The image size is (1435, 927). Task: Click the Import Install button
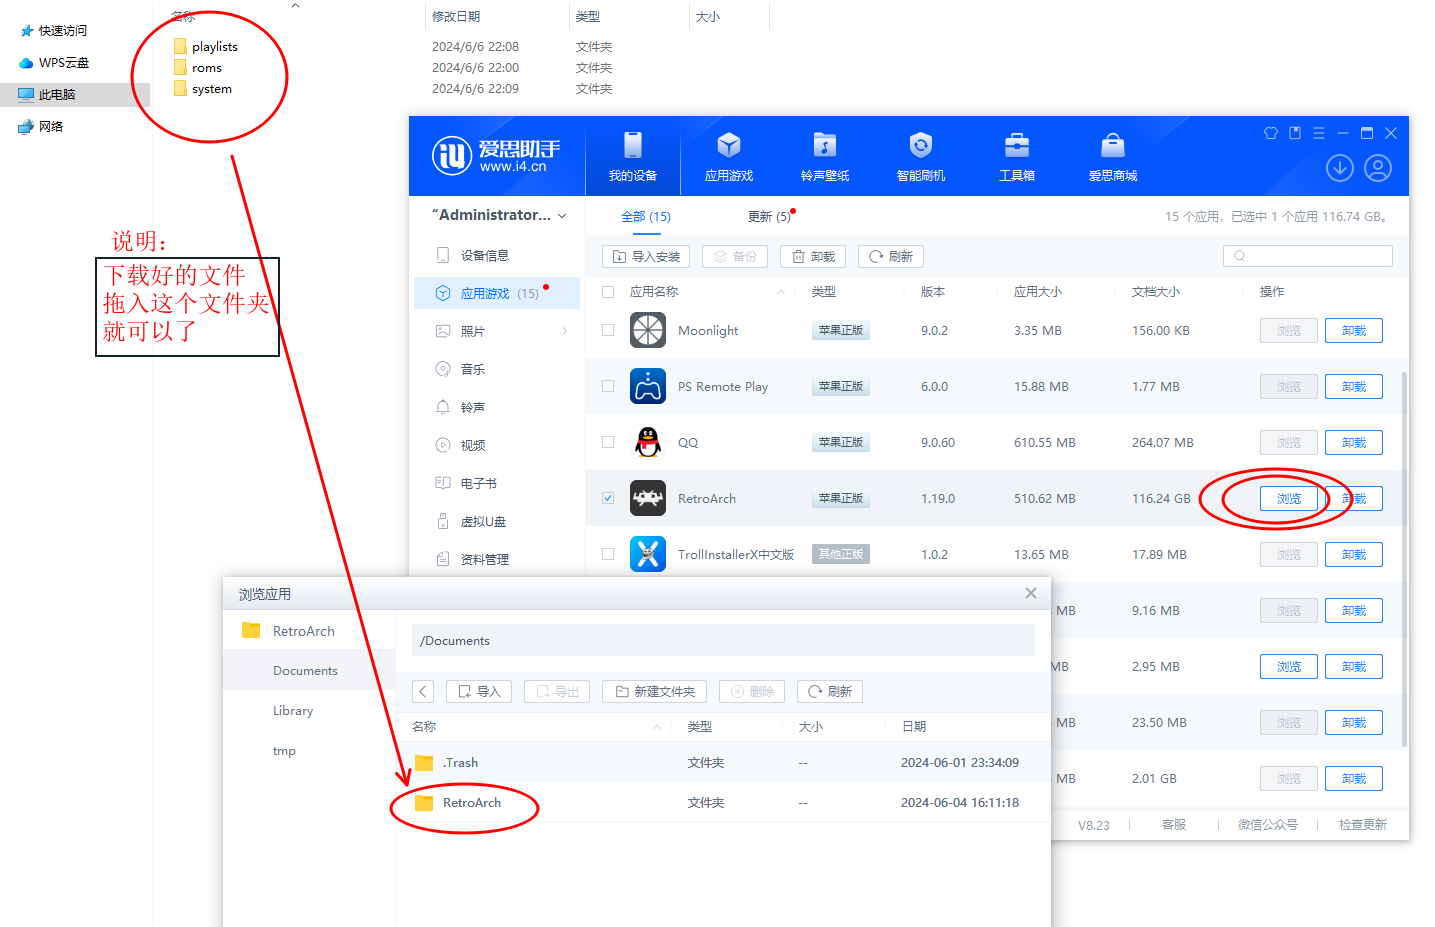(x=647, y=257)
